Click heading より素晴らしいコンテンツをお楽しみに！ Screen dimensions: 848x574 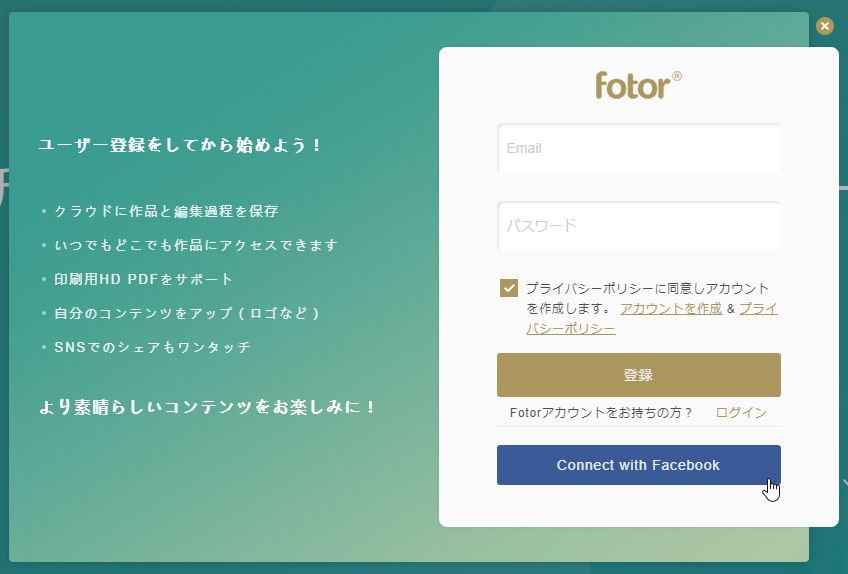[207, 407]
